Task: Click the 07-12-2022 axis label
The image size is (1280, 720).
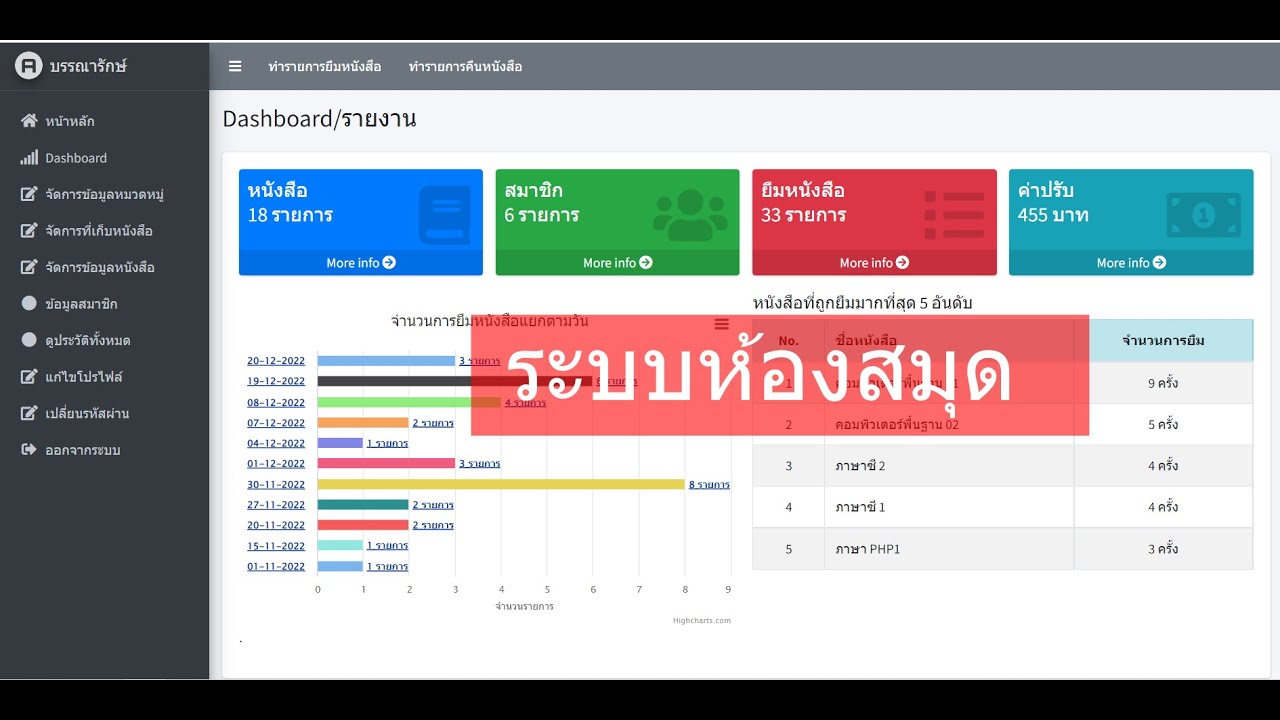Action: 276,423
